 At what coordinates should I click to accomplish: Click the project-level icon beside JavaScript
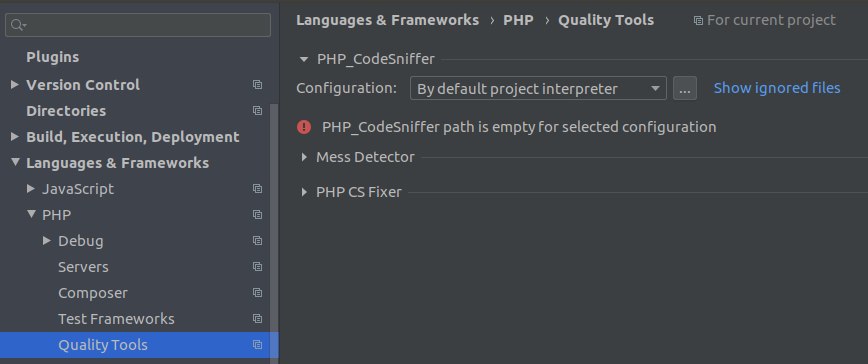[257, 189]
